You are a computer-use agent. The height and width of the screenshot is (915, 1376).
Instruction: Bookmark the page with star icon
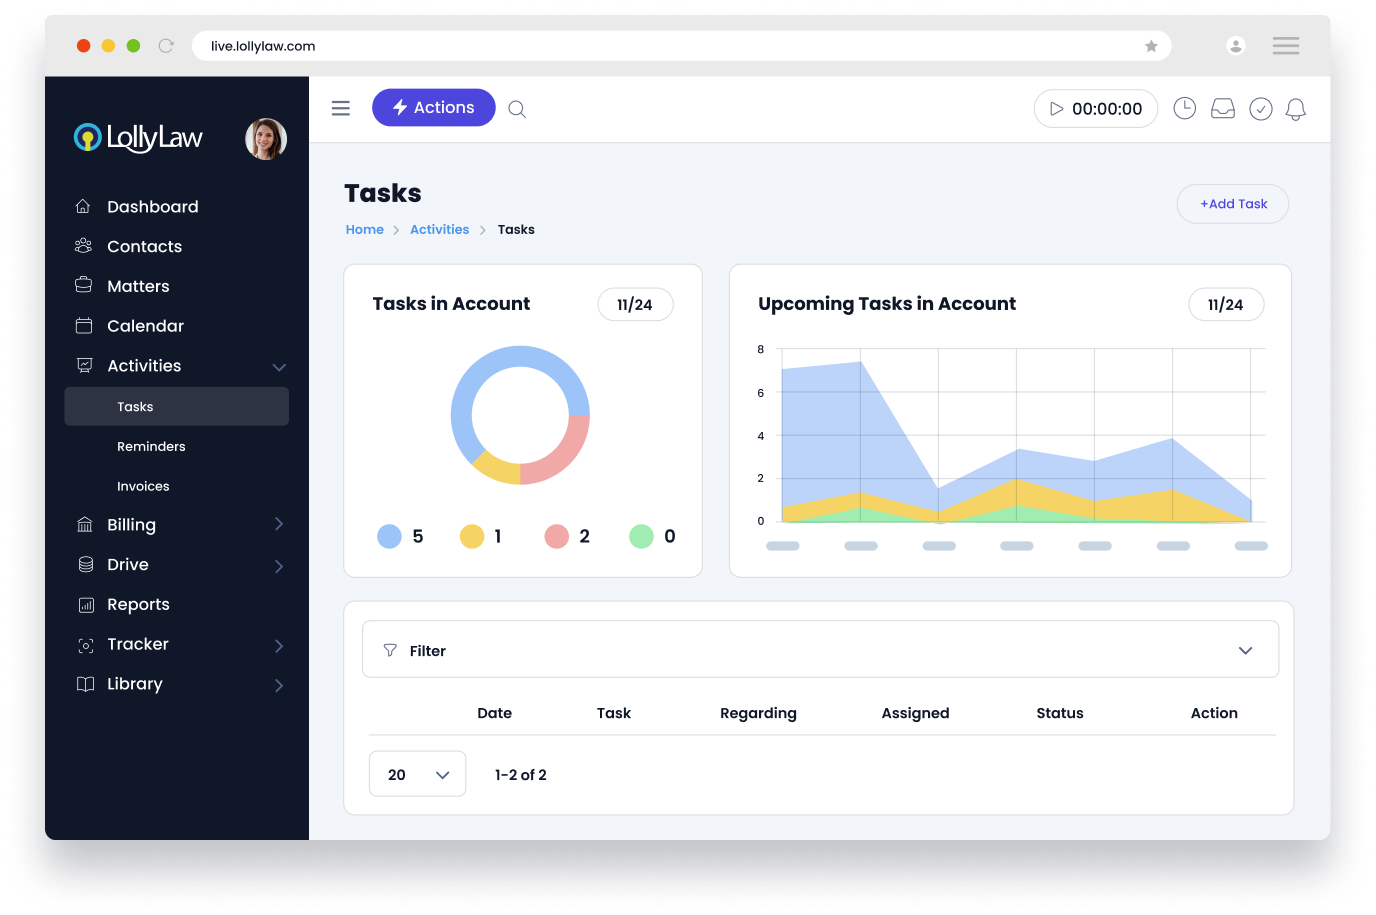click(1151, 46)
